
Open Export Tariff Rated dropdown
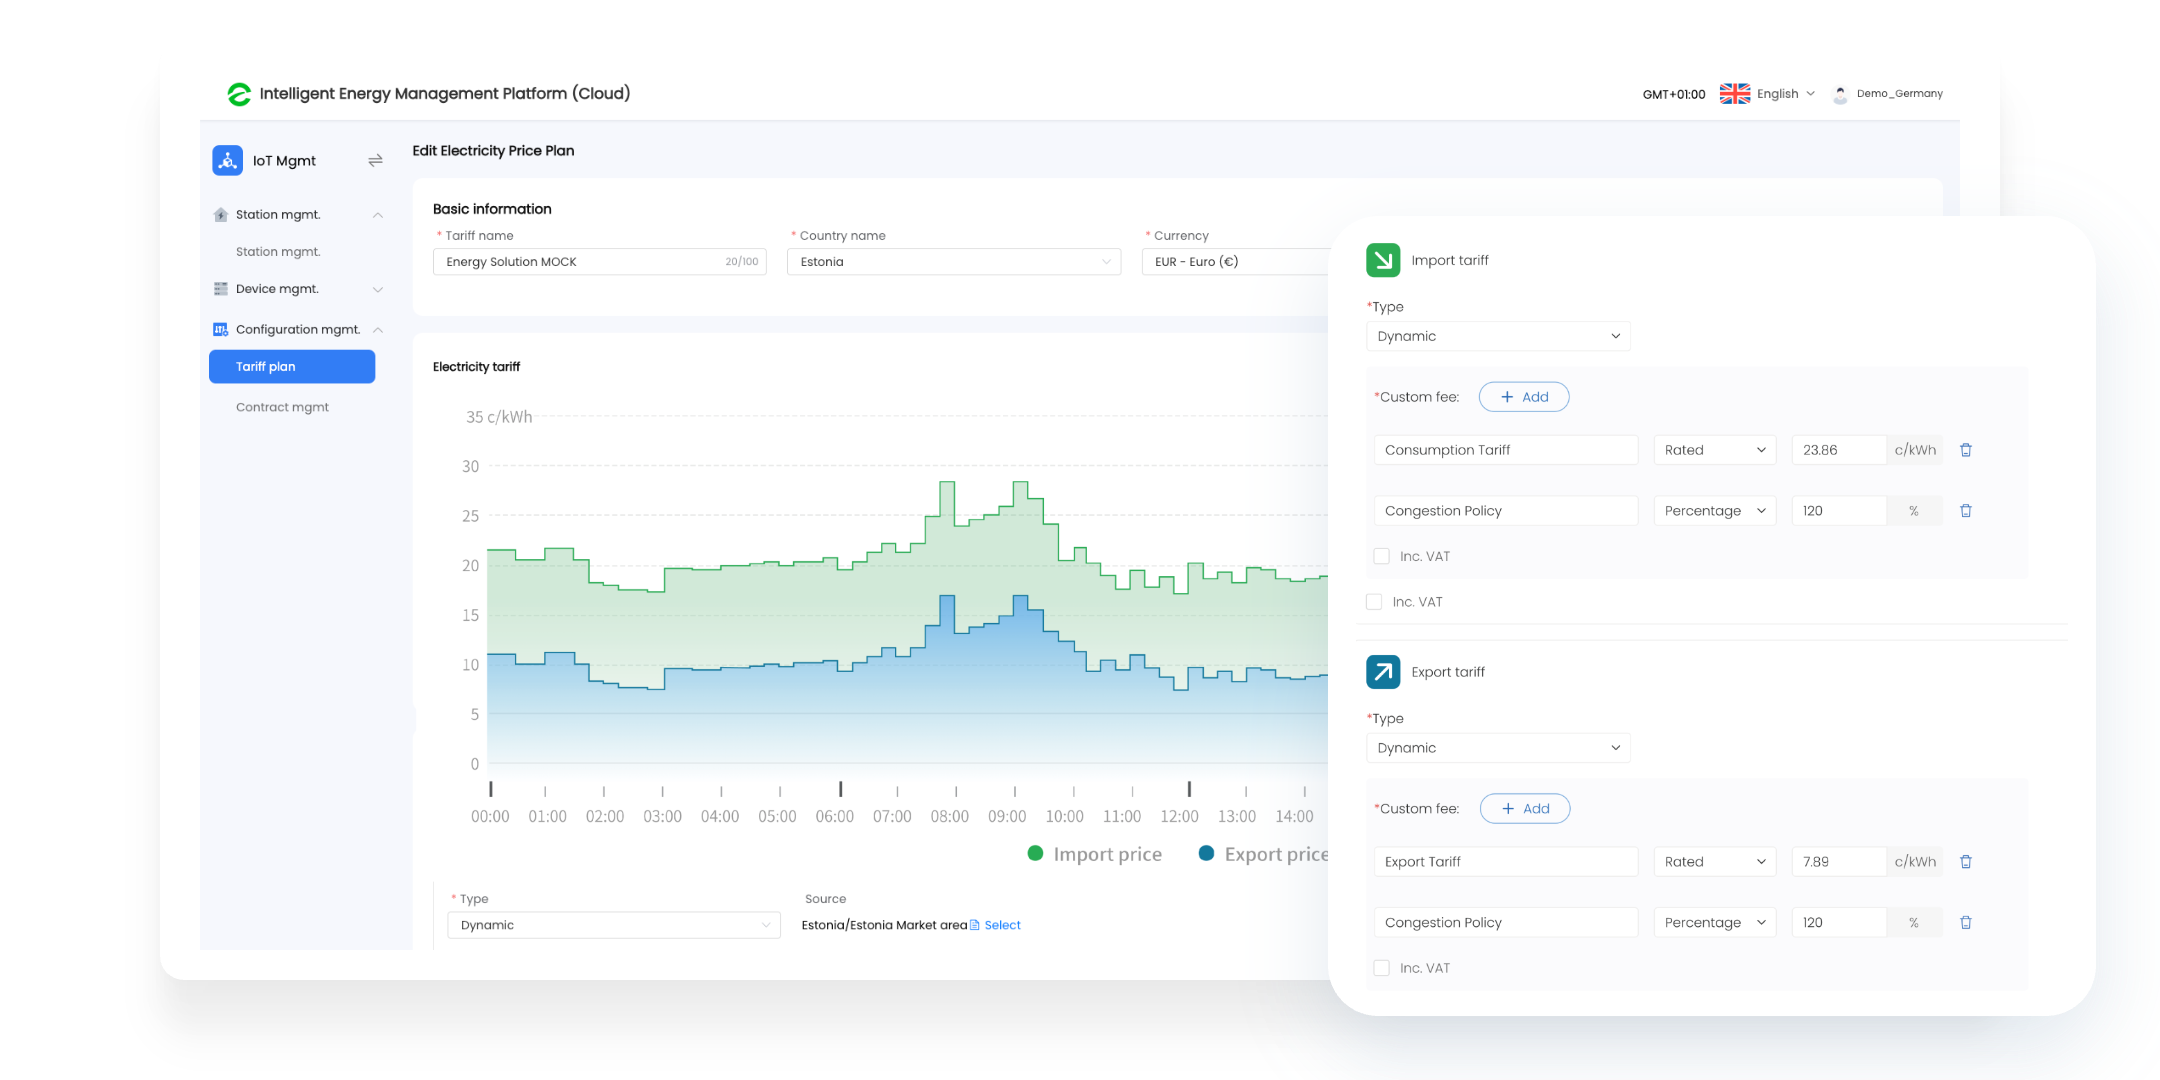click(x=1715, y=862)
